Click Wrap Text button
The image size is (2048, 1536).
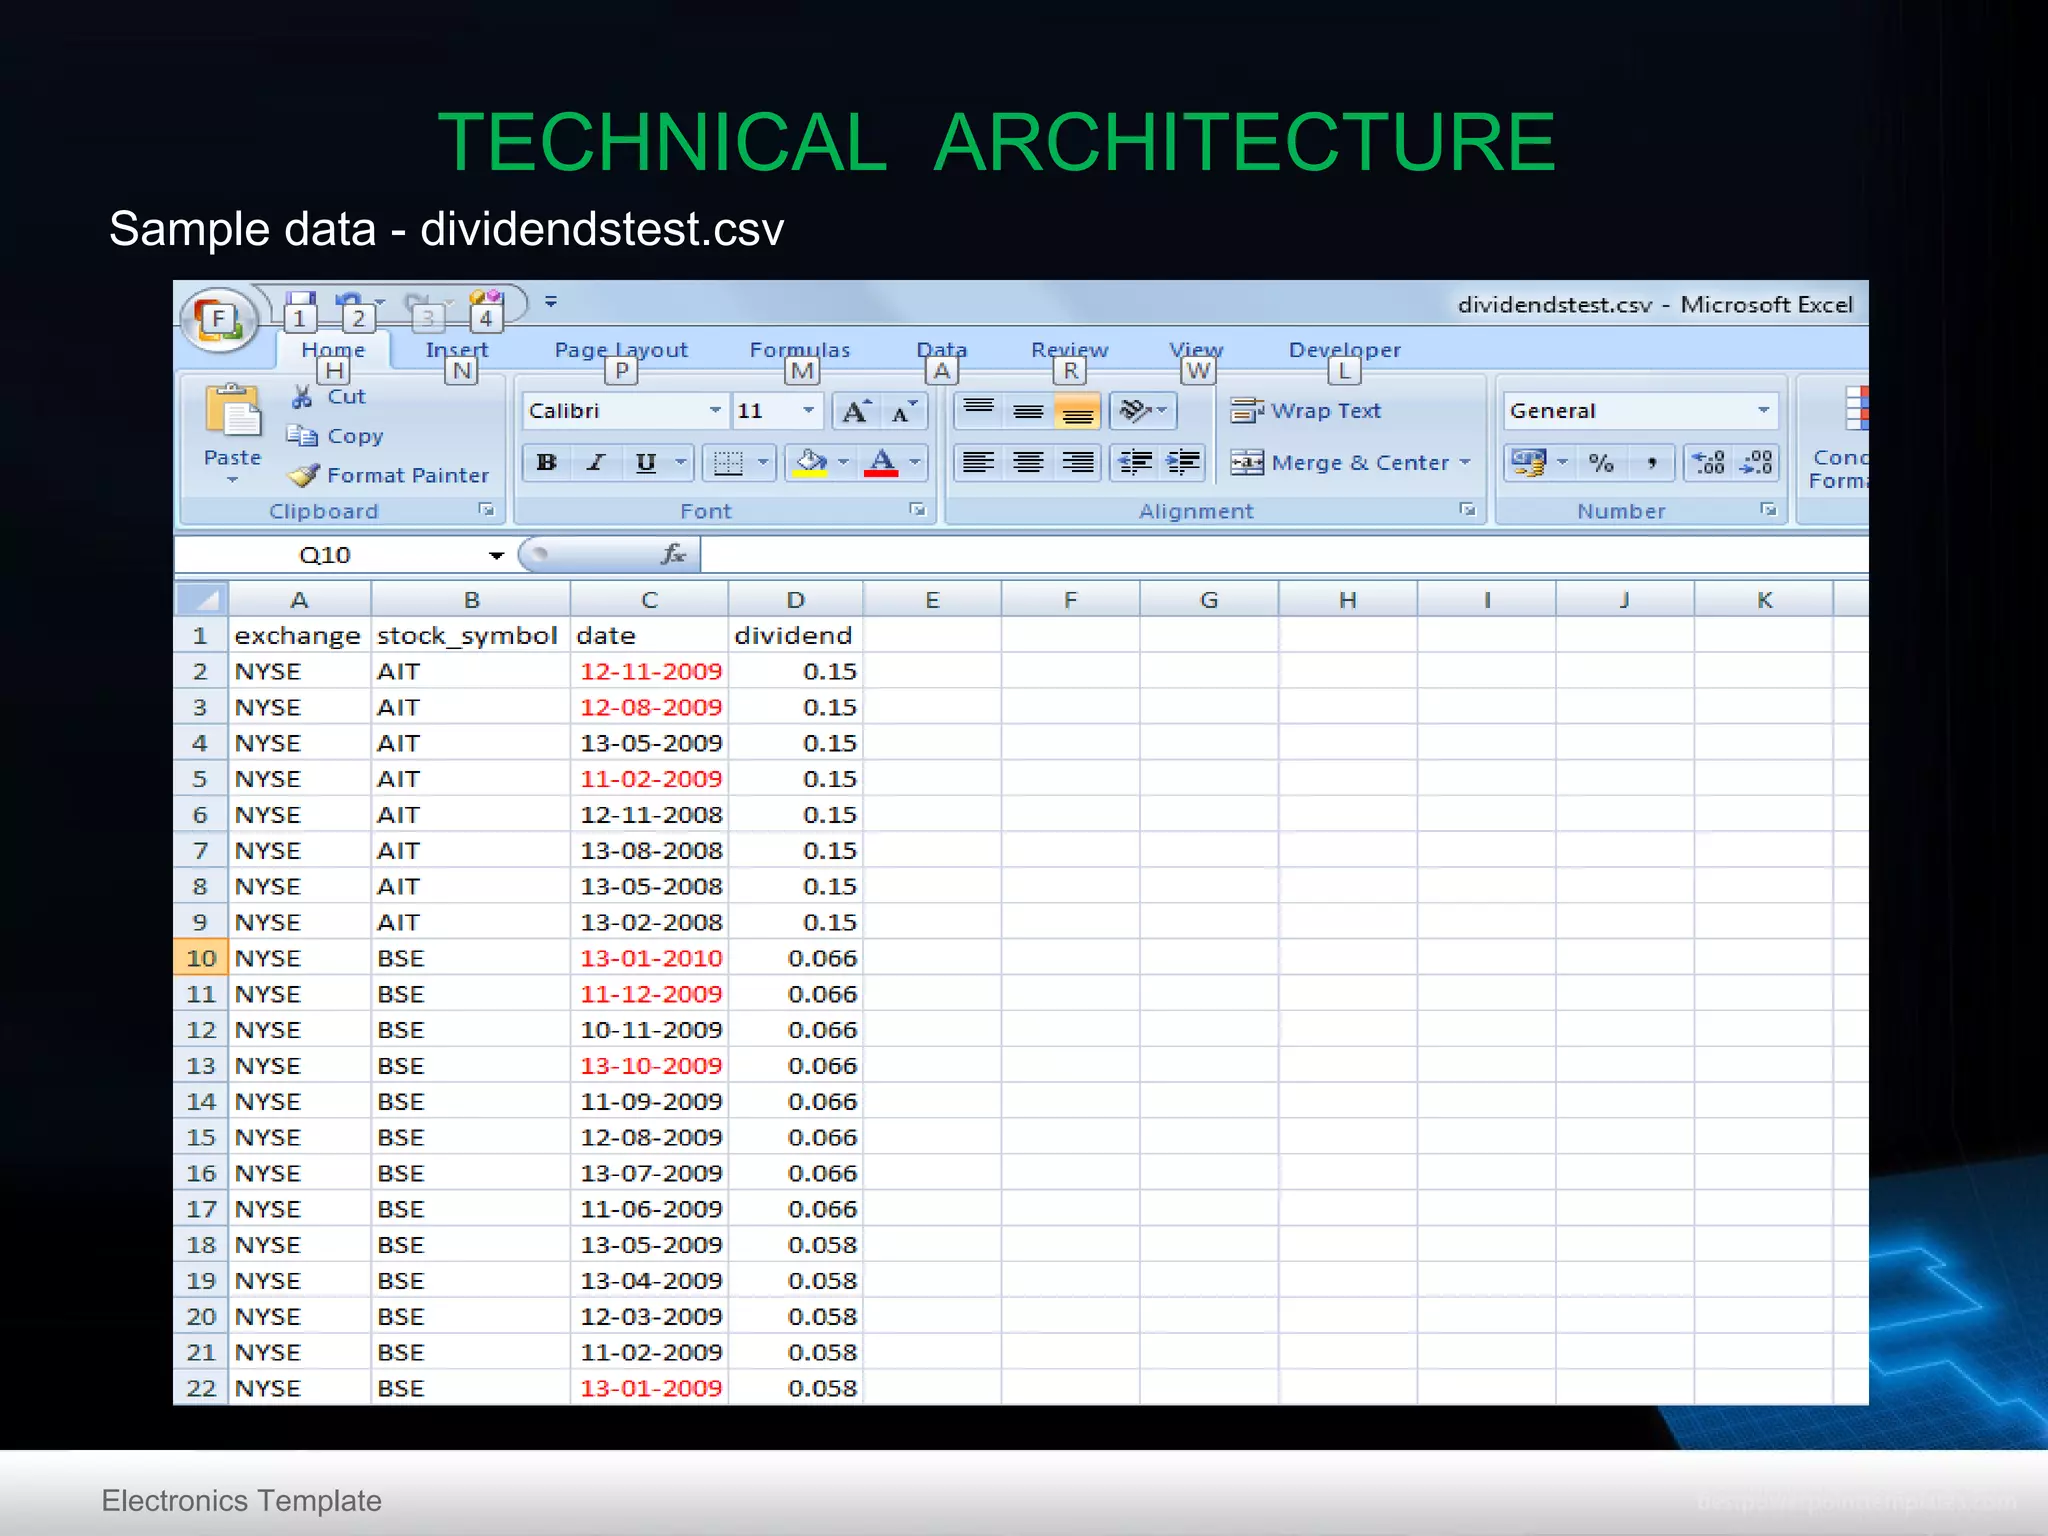click(x=1305, y=410)
